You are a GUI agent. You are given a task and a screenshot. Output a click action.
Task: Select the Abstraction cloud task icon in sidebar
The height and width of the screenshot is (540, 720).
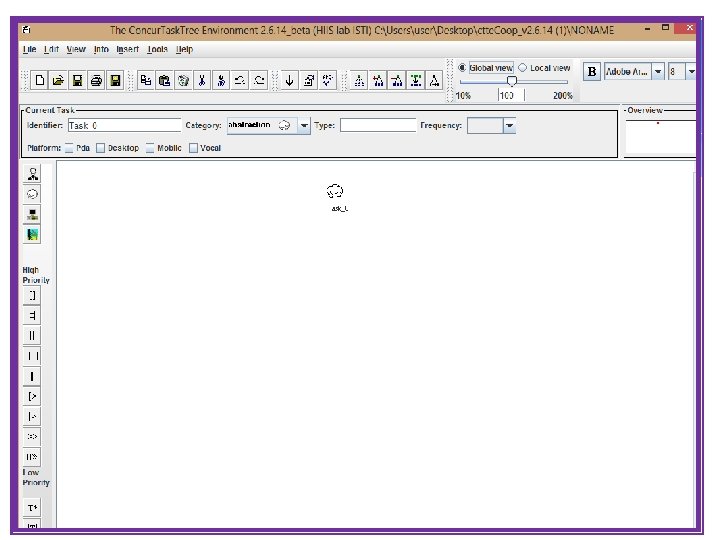tap(32, 194)
